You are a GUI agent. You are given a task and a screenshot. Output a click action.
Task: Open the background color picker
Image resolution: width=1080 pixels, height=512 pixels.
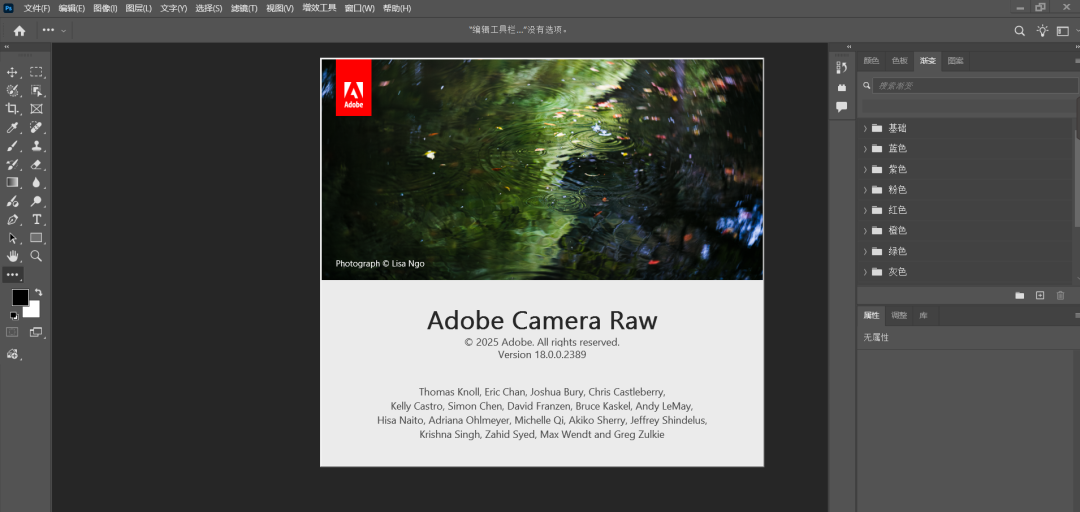34,311
